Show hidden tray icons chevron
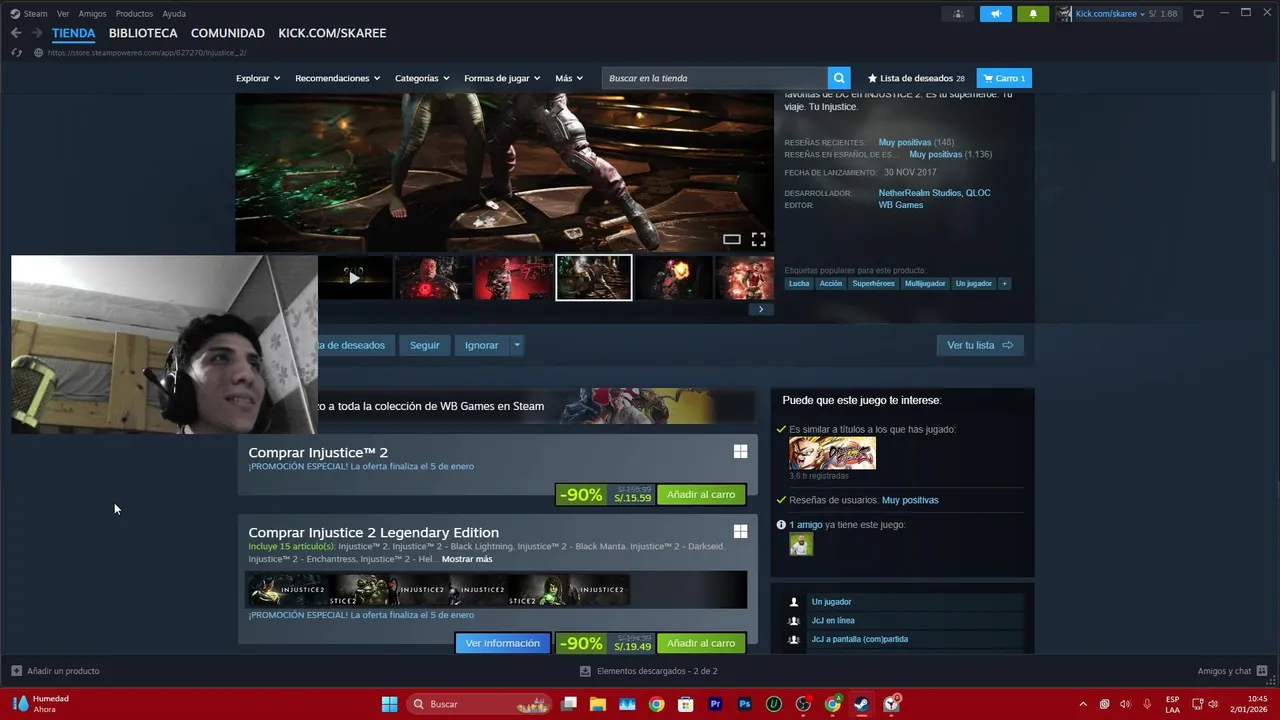The height and width of the screenshot is (720, 1280). [1082, 704]
